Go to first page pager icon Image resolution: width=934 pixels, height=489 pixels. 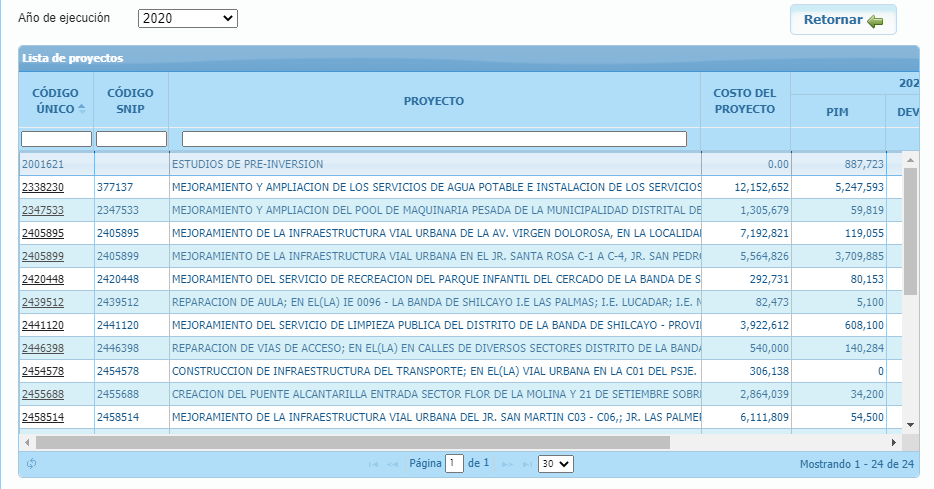[x=373, y=464]
